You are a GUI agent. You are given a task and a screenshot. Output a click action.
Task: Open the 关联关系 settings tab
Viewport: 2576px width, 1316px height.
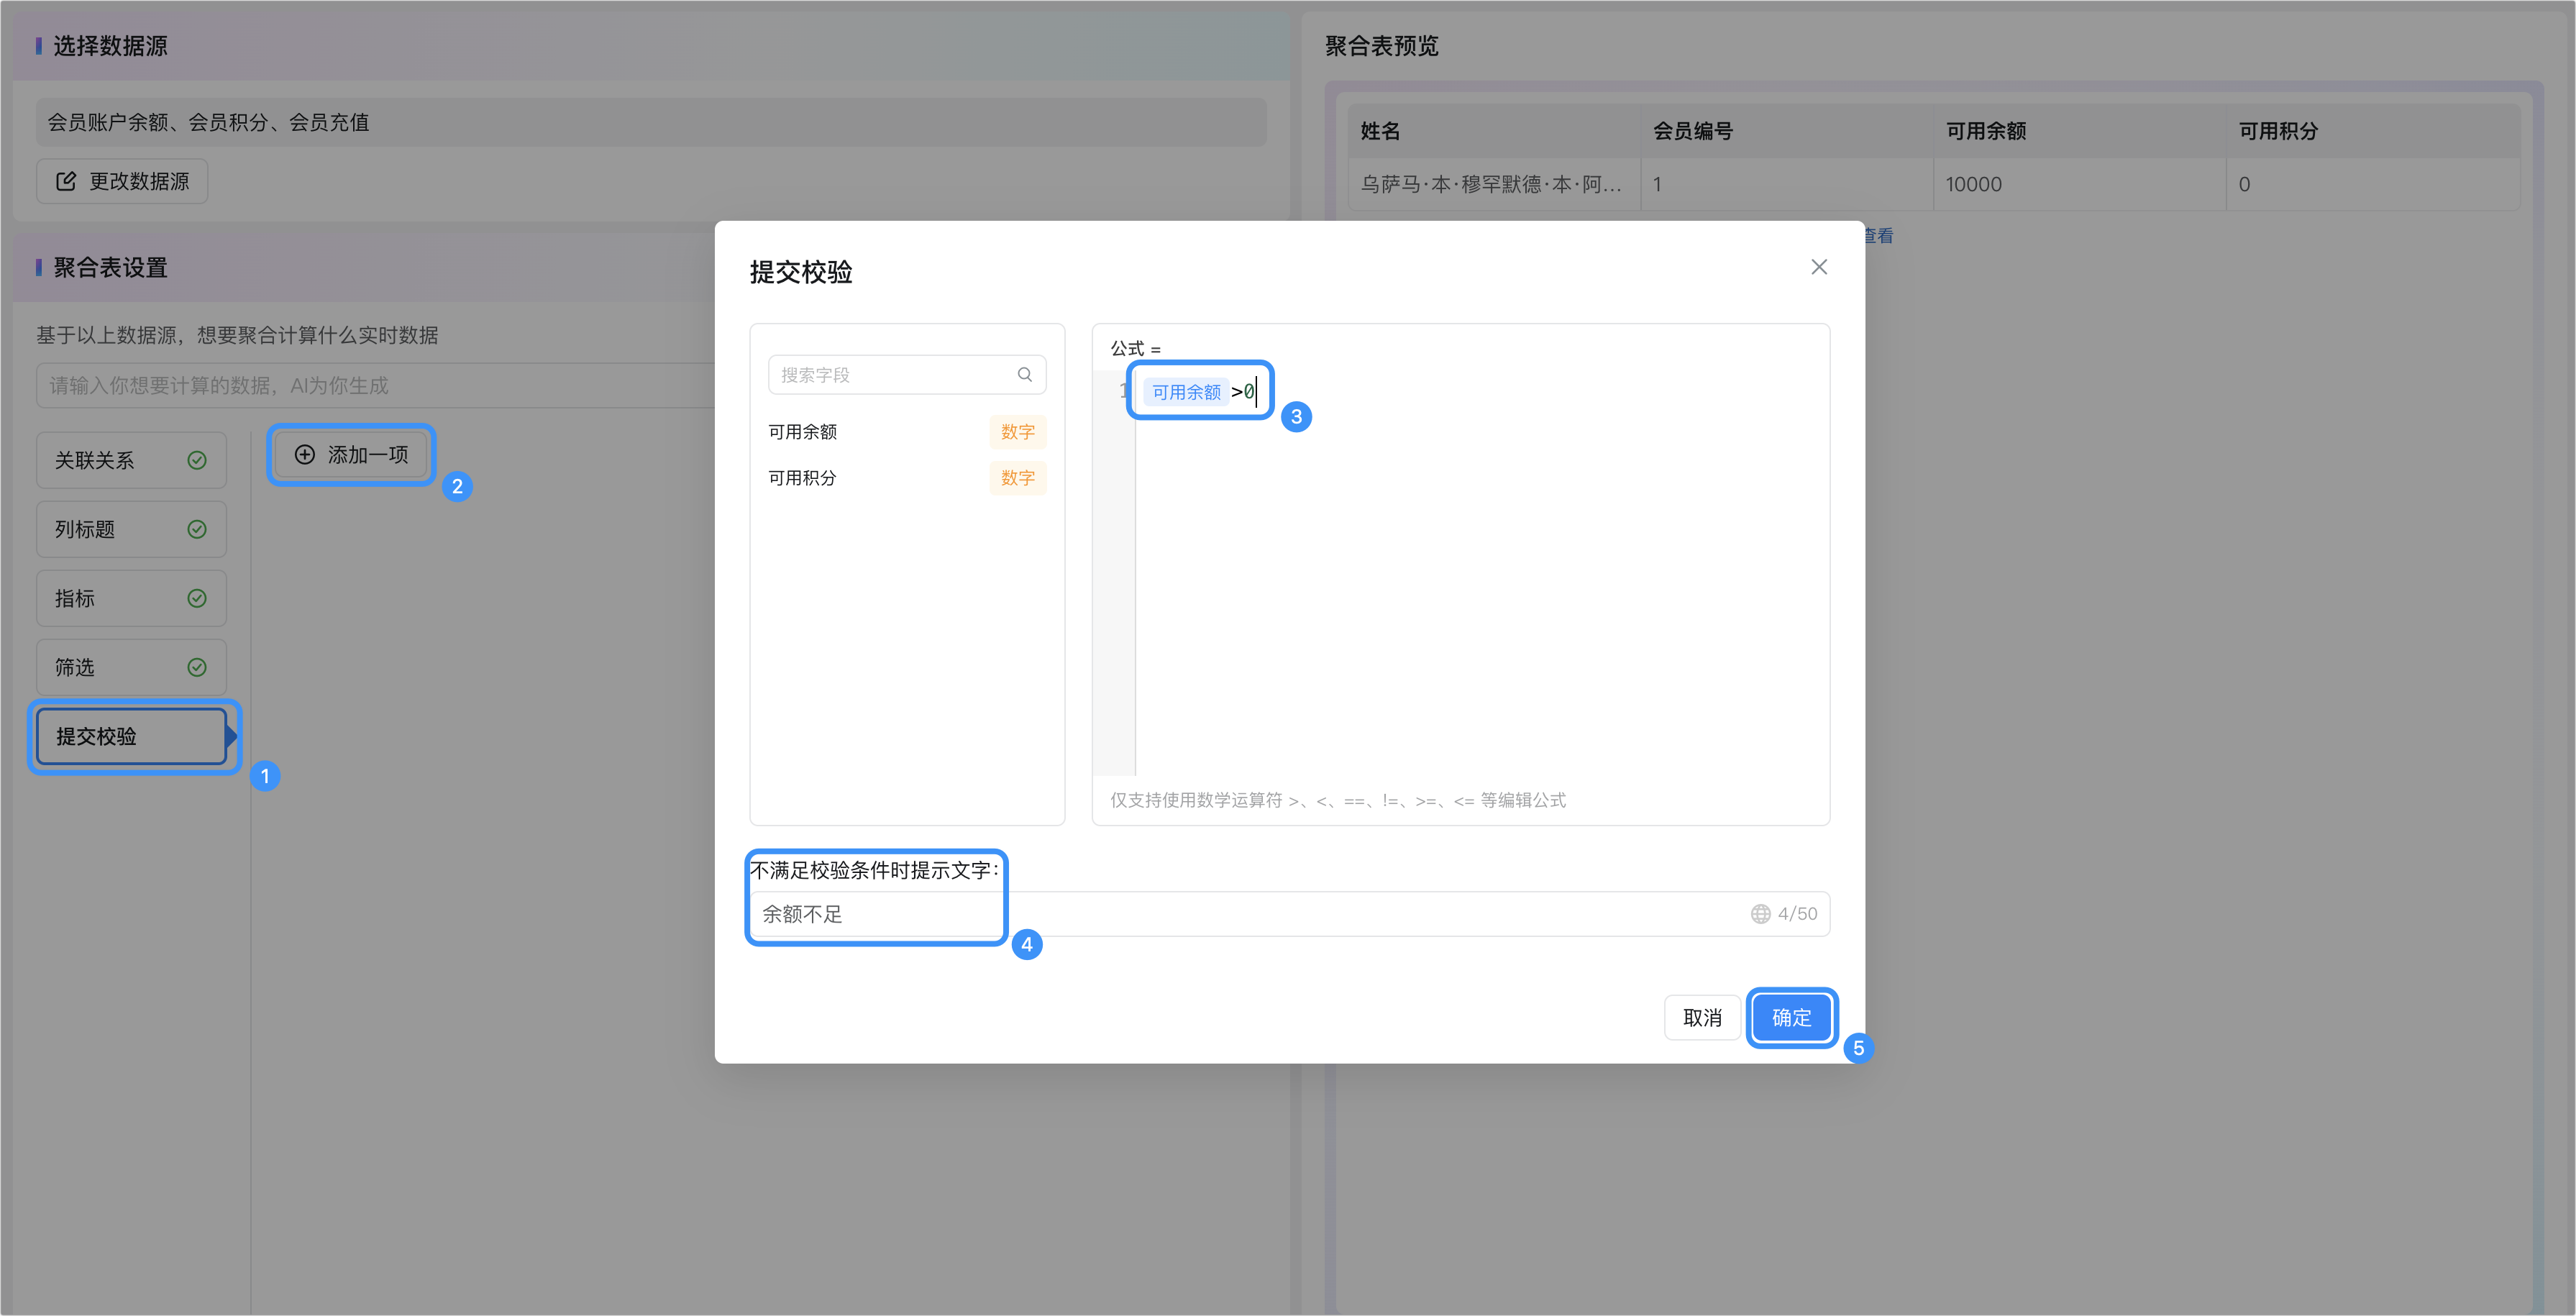pos(131,460)
